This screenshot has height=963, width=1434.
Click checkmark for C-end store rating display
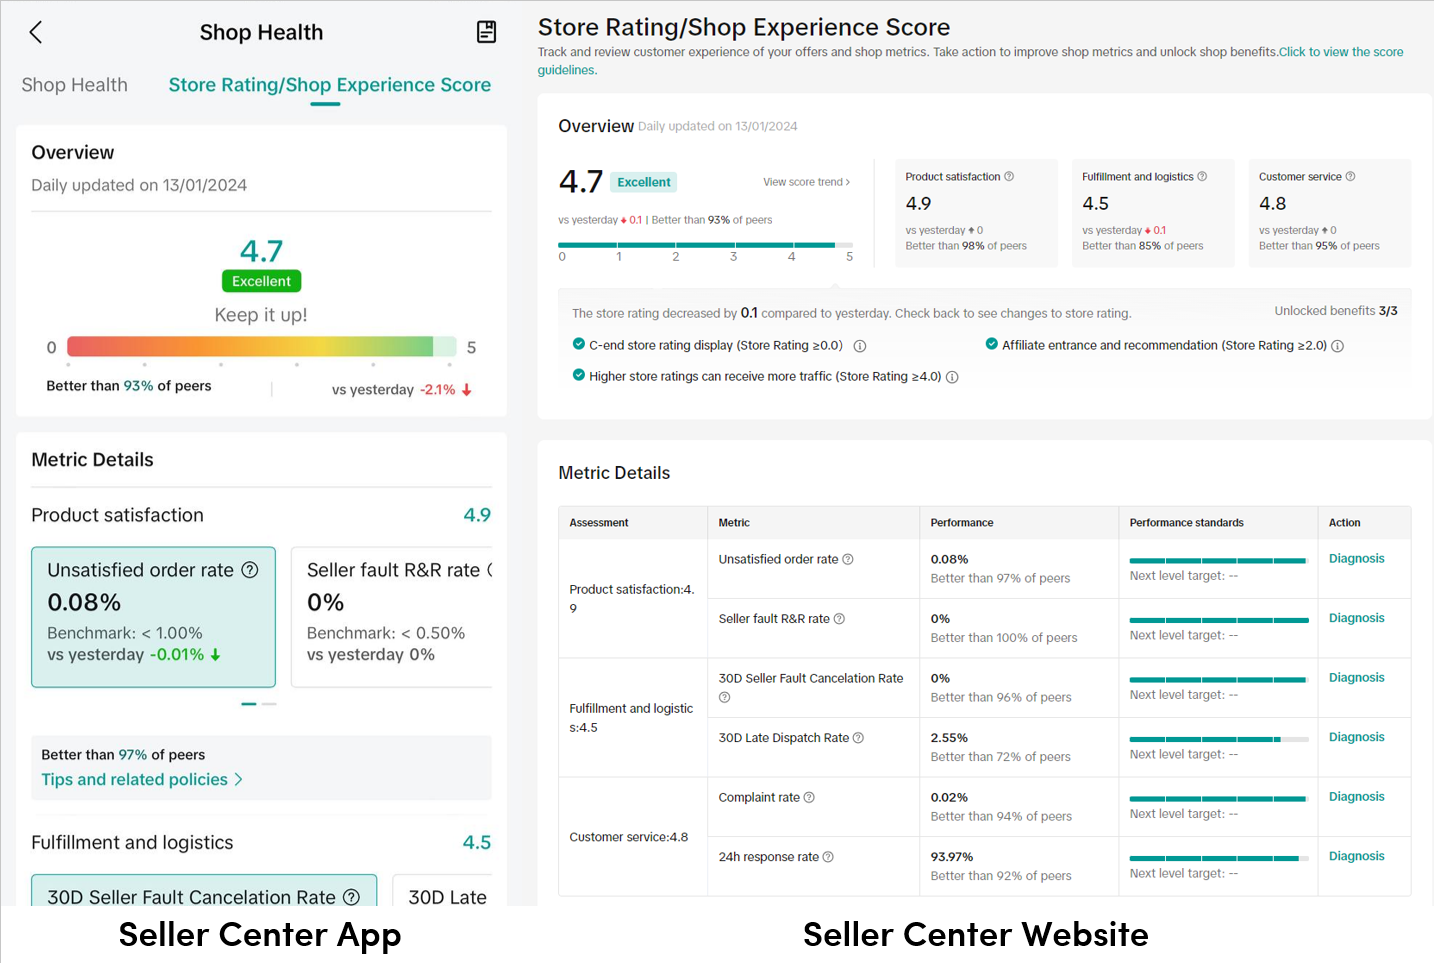[578, 344]
